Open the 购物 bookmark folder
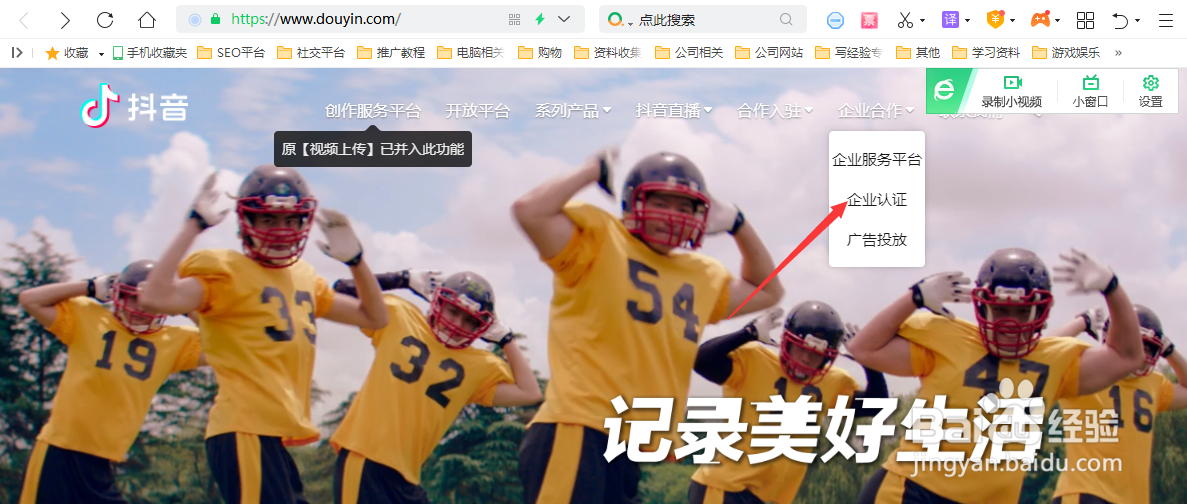1187x504 pixels. 541,52
